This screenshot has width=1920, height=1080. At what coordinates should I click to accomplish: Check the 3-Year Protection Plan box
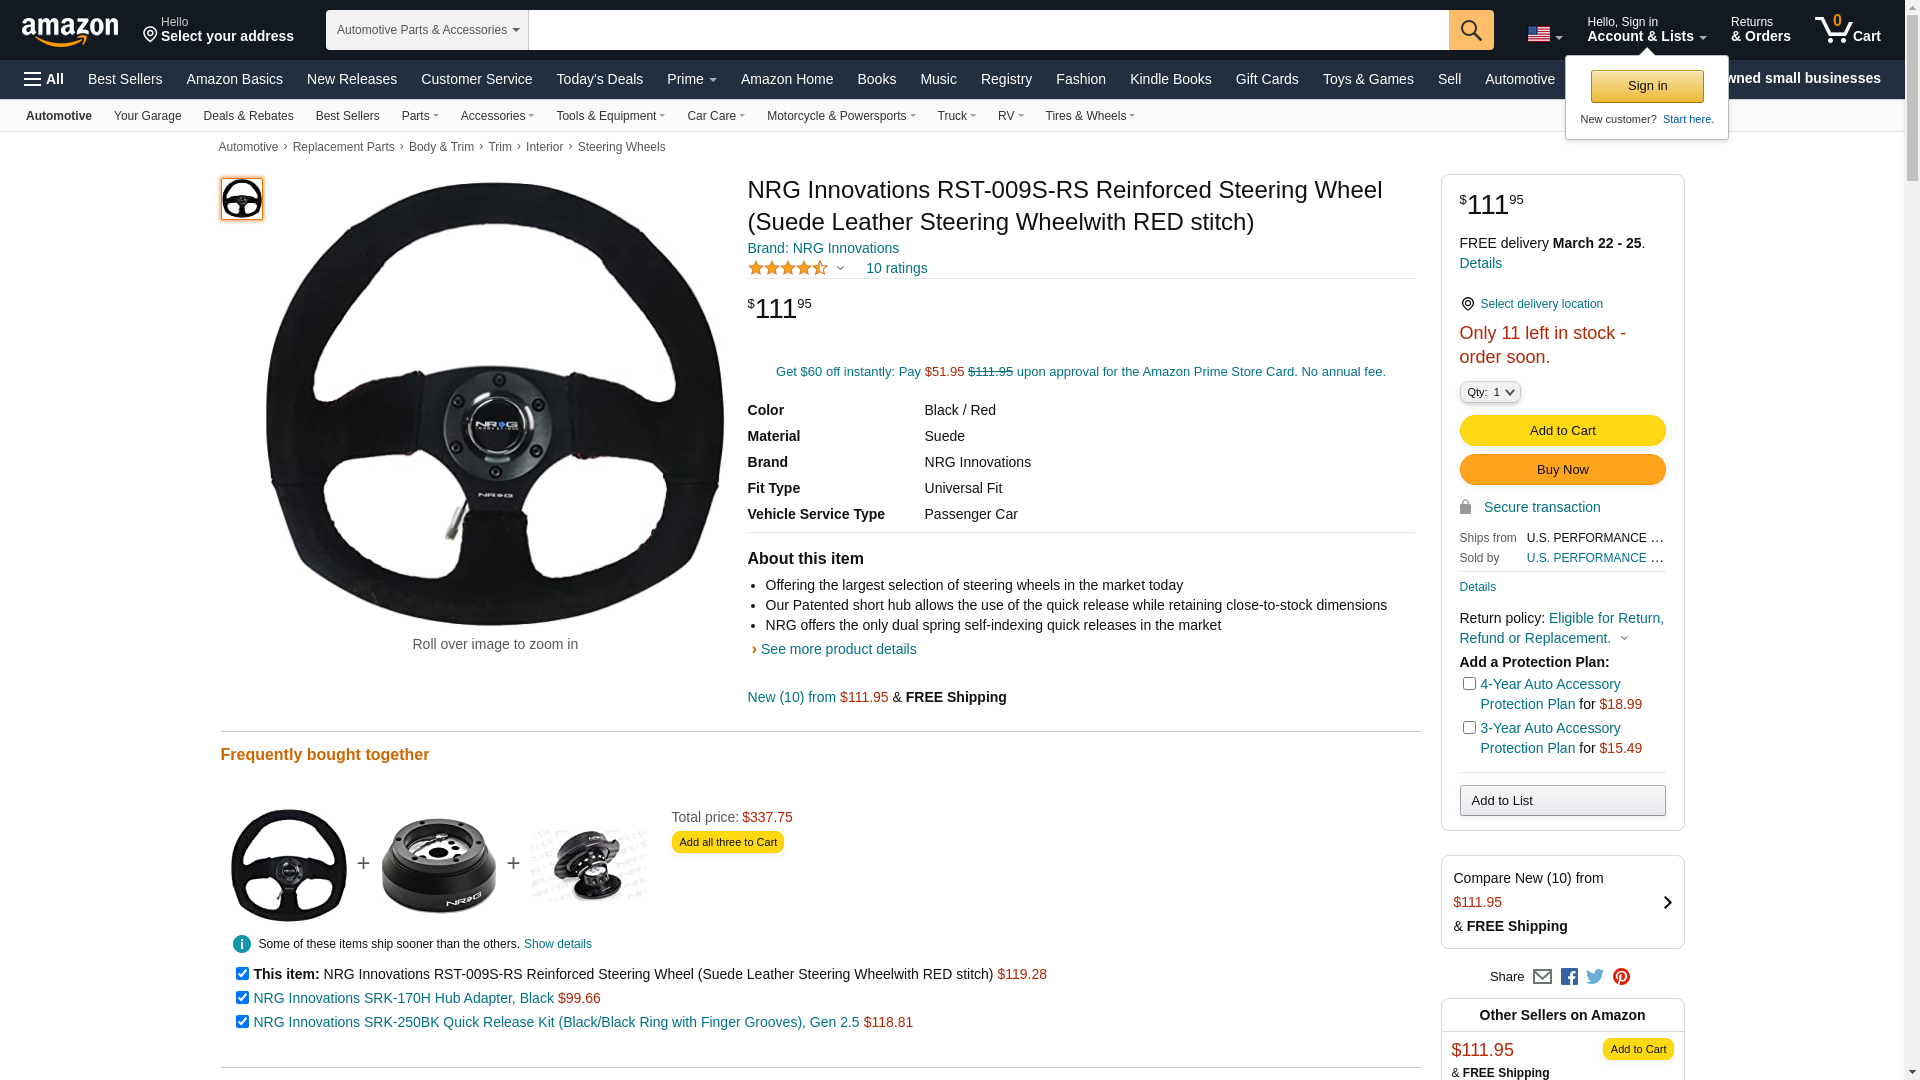click(1469, 728)
